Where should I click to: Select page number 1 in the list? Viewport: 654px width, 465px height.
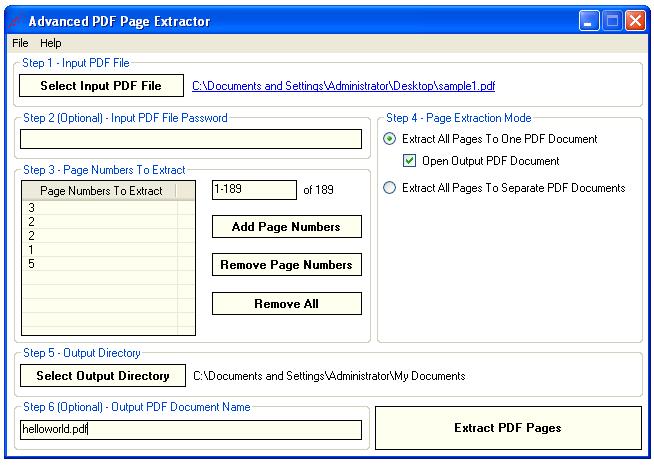point(100,250)
